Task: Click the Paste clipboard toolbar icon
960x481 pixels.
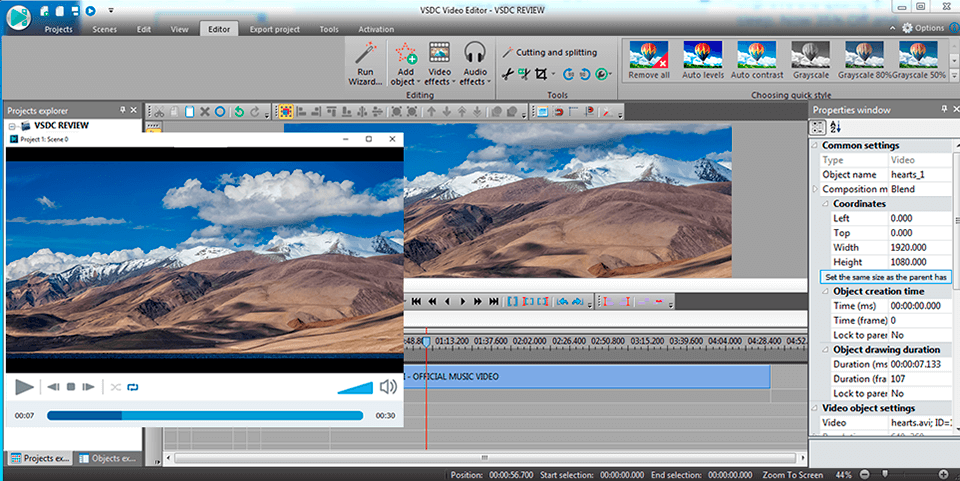Action: tap(190, 112)
